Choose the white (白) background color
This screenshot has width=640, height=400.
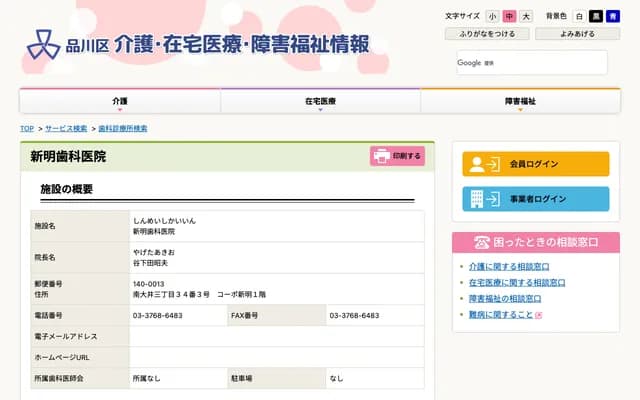click(579, 17)
